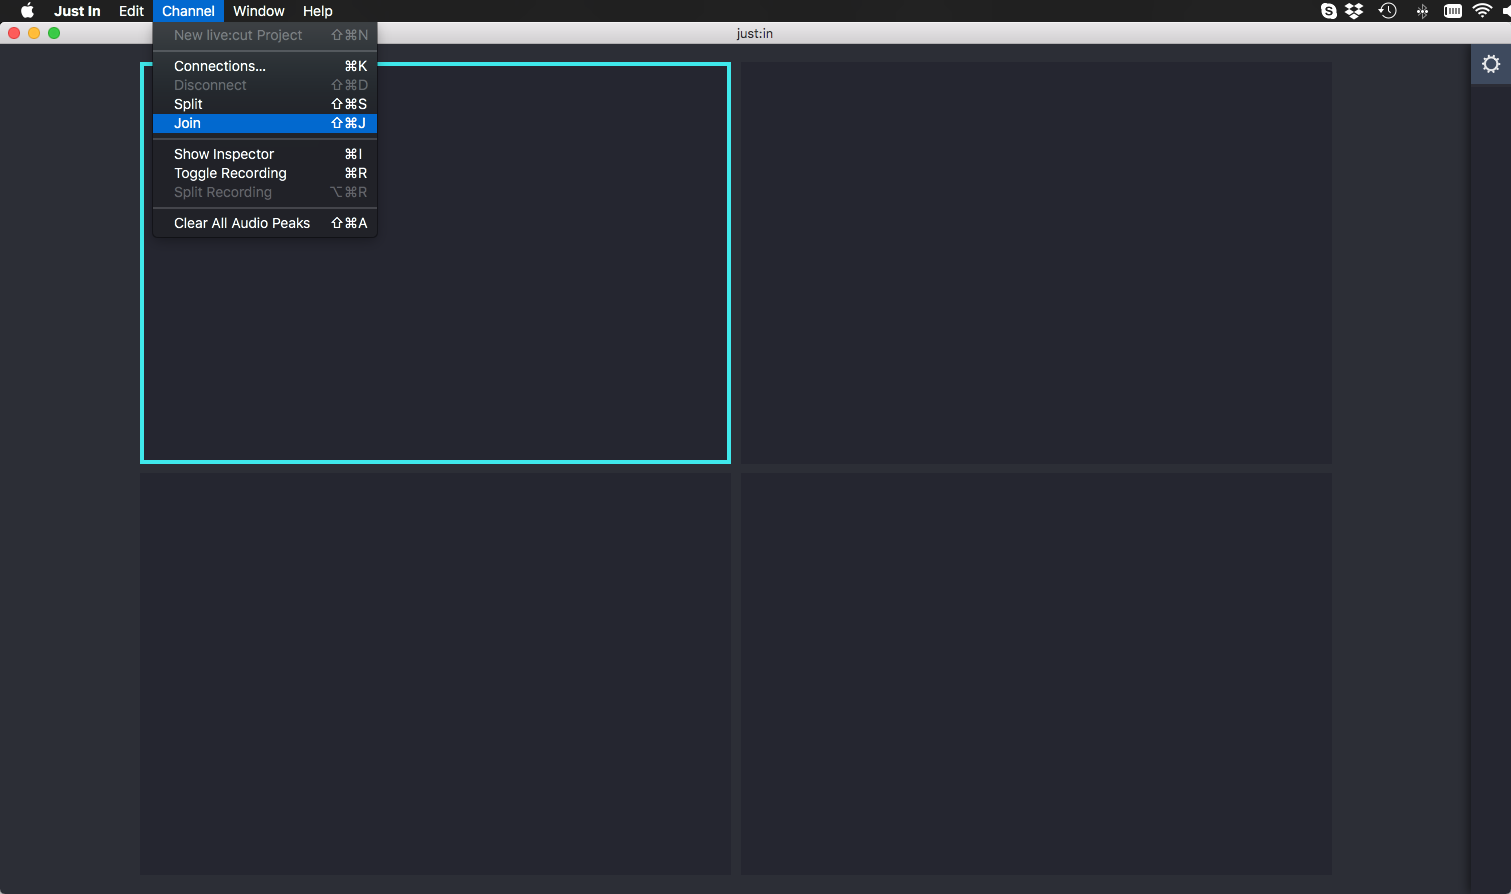Select the top-right channel pane
The width and height of the screenshot is (1511, 894).
click(1036, 263)
